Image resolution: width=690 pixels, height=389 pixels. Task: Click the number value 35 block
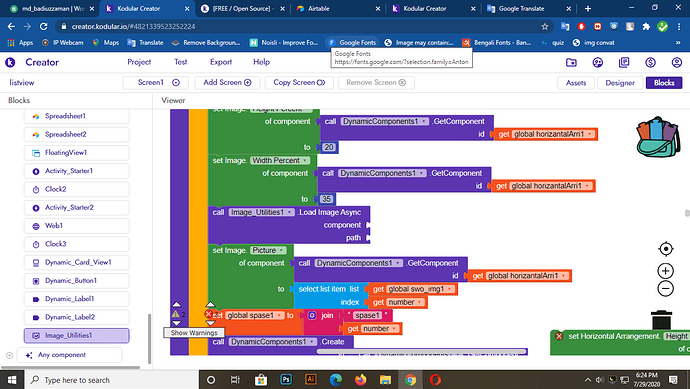tap(326, 199)
